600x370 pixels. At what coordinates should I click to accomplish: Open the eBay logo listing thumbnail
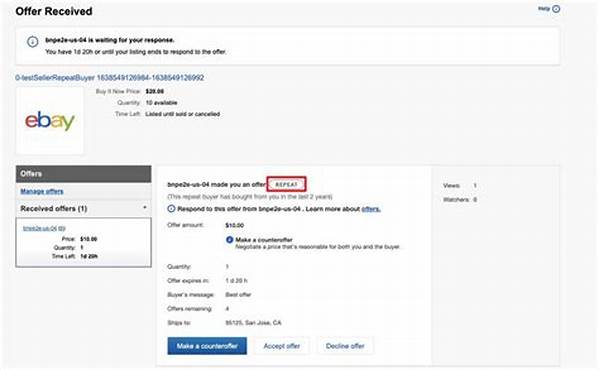point(50,121)
